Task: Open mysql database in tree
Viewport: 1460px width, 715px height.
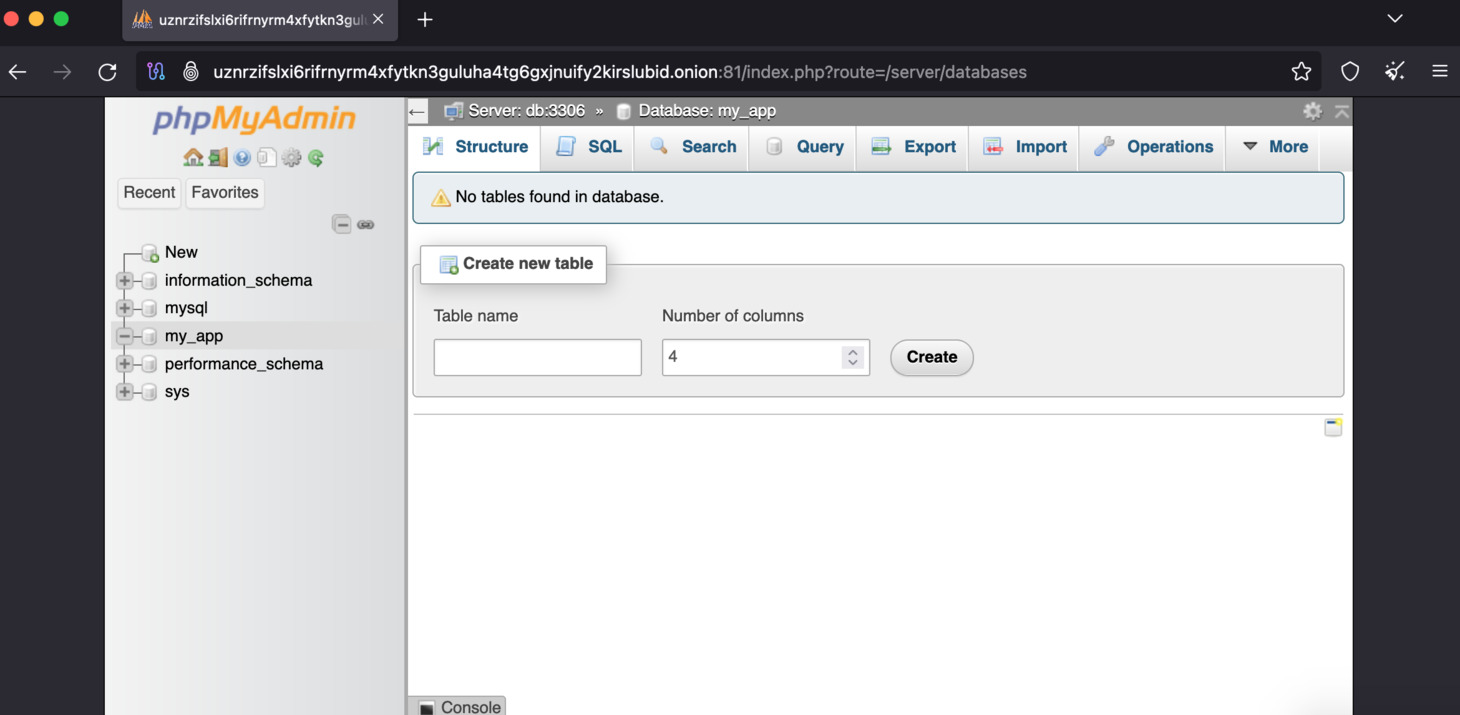Action: pyautogui.click(x=186, y=308)
